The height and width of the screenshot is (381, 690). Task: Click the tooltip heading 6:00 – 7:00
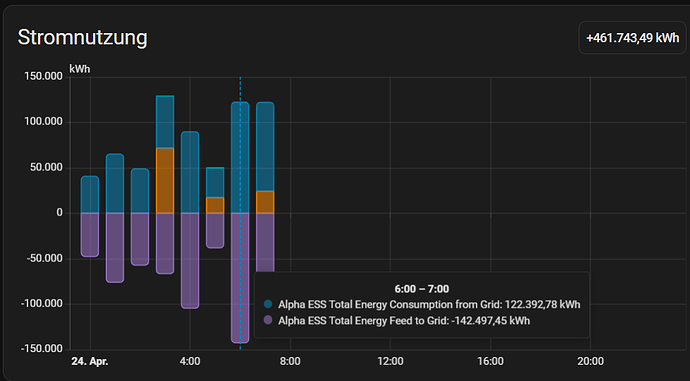click(x=422, y=289)
